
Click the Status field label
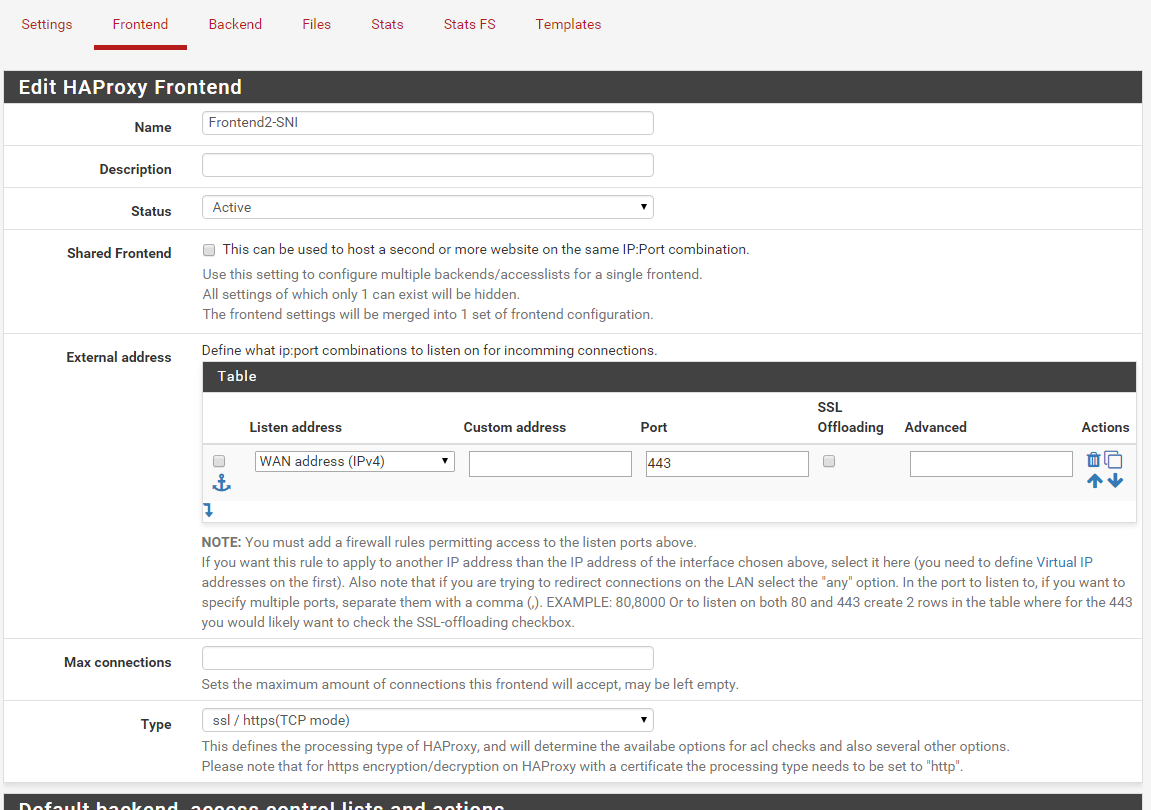pyautogui.click(x=151, y=211)
